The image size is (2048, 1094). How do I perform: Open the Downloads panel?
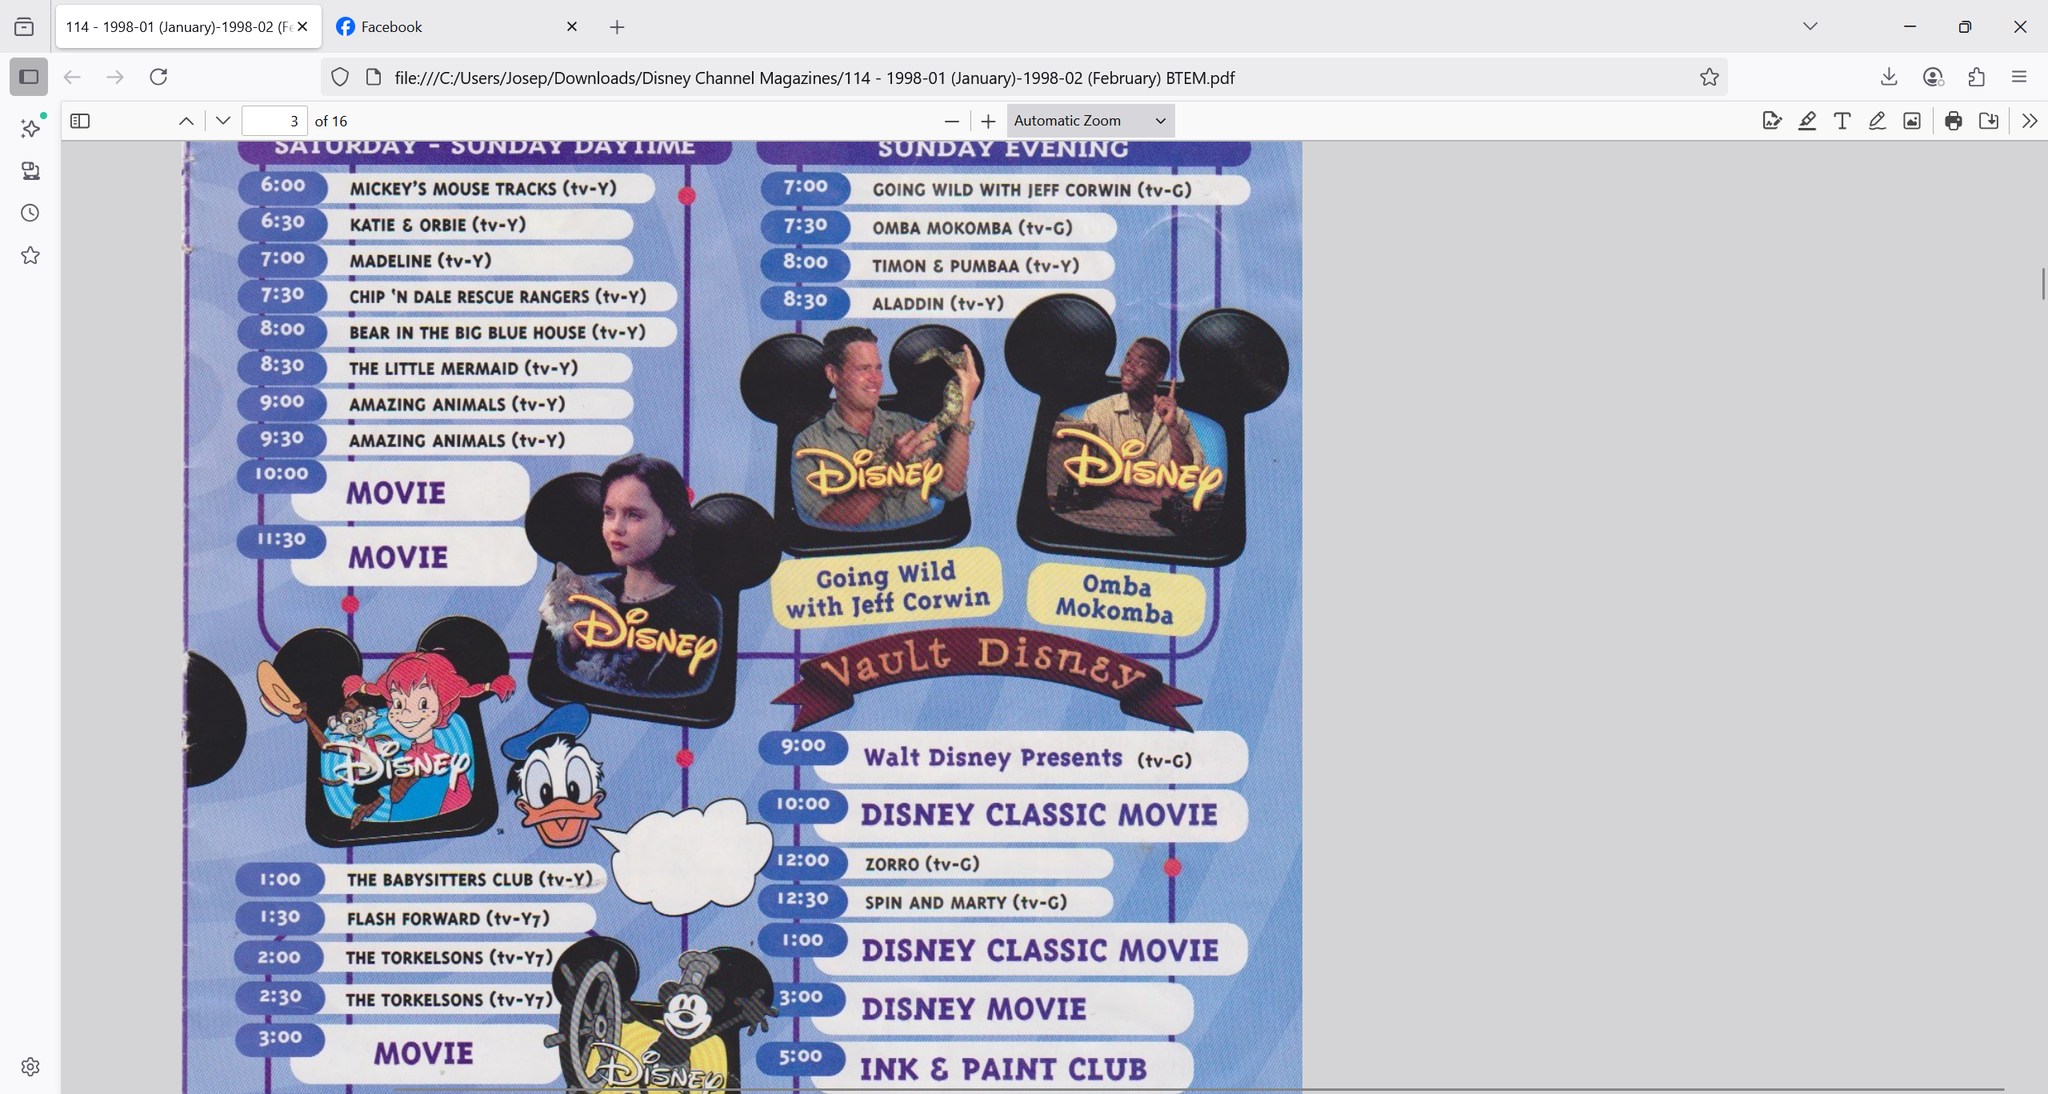[1889, 77]
